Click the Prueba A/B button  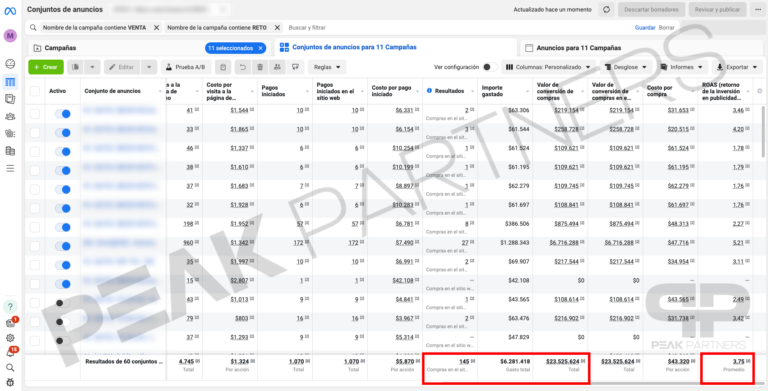186,67
